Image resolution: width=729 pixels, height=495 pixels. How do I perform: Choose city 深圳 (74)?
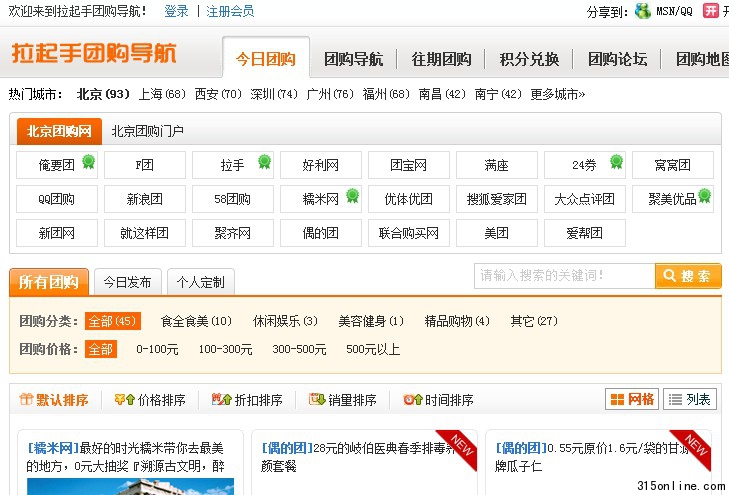click(x=274, y=94)
